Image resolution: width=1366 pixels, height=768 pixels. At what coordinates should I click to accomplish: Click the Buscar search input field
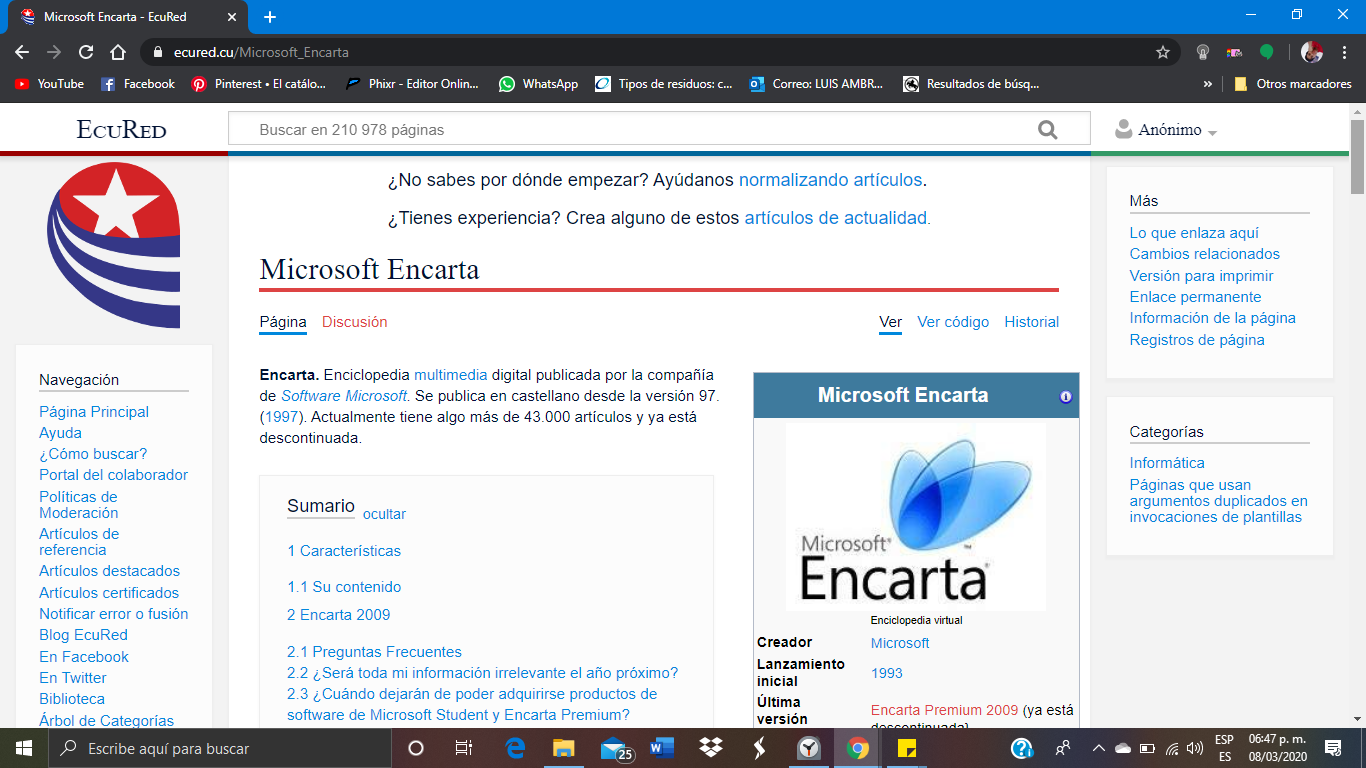(600, 128)
